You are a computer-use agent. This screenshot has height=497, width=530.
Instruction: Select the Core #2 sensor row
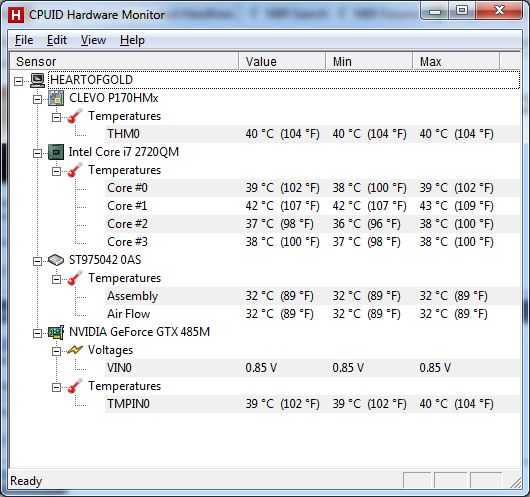[x=312, y=224]
